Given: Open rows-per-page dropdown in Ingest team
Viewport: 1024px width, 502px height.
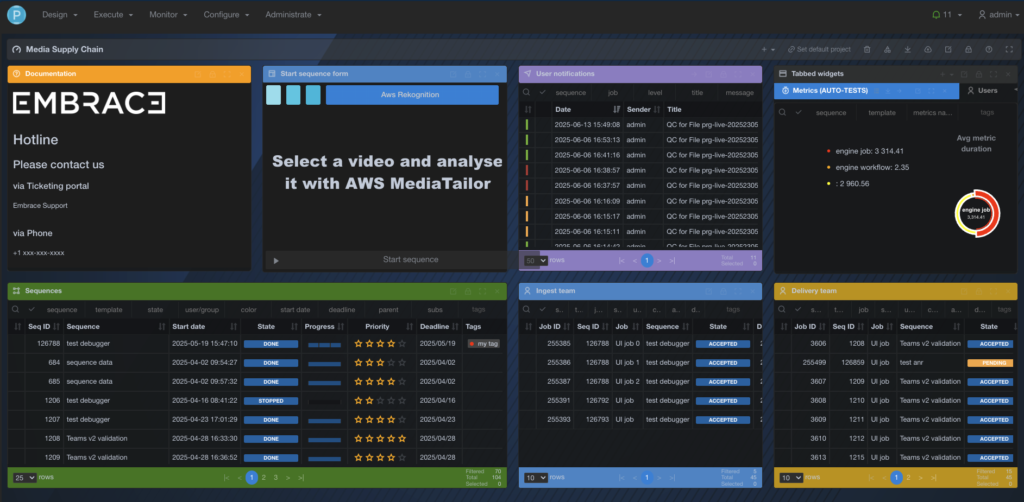Looking at the screenshot, I should (x=536, y=478).
